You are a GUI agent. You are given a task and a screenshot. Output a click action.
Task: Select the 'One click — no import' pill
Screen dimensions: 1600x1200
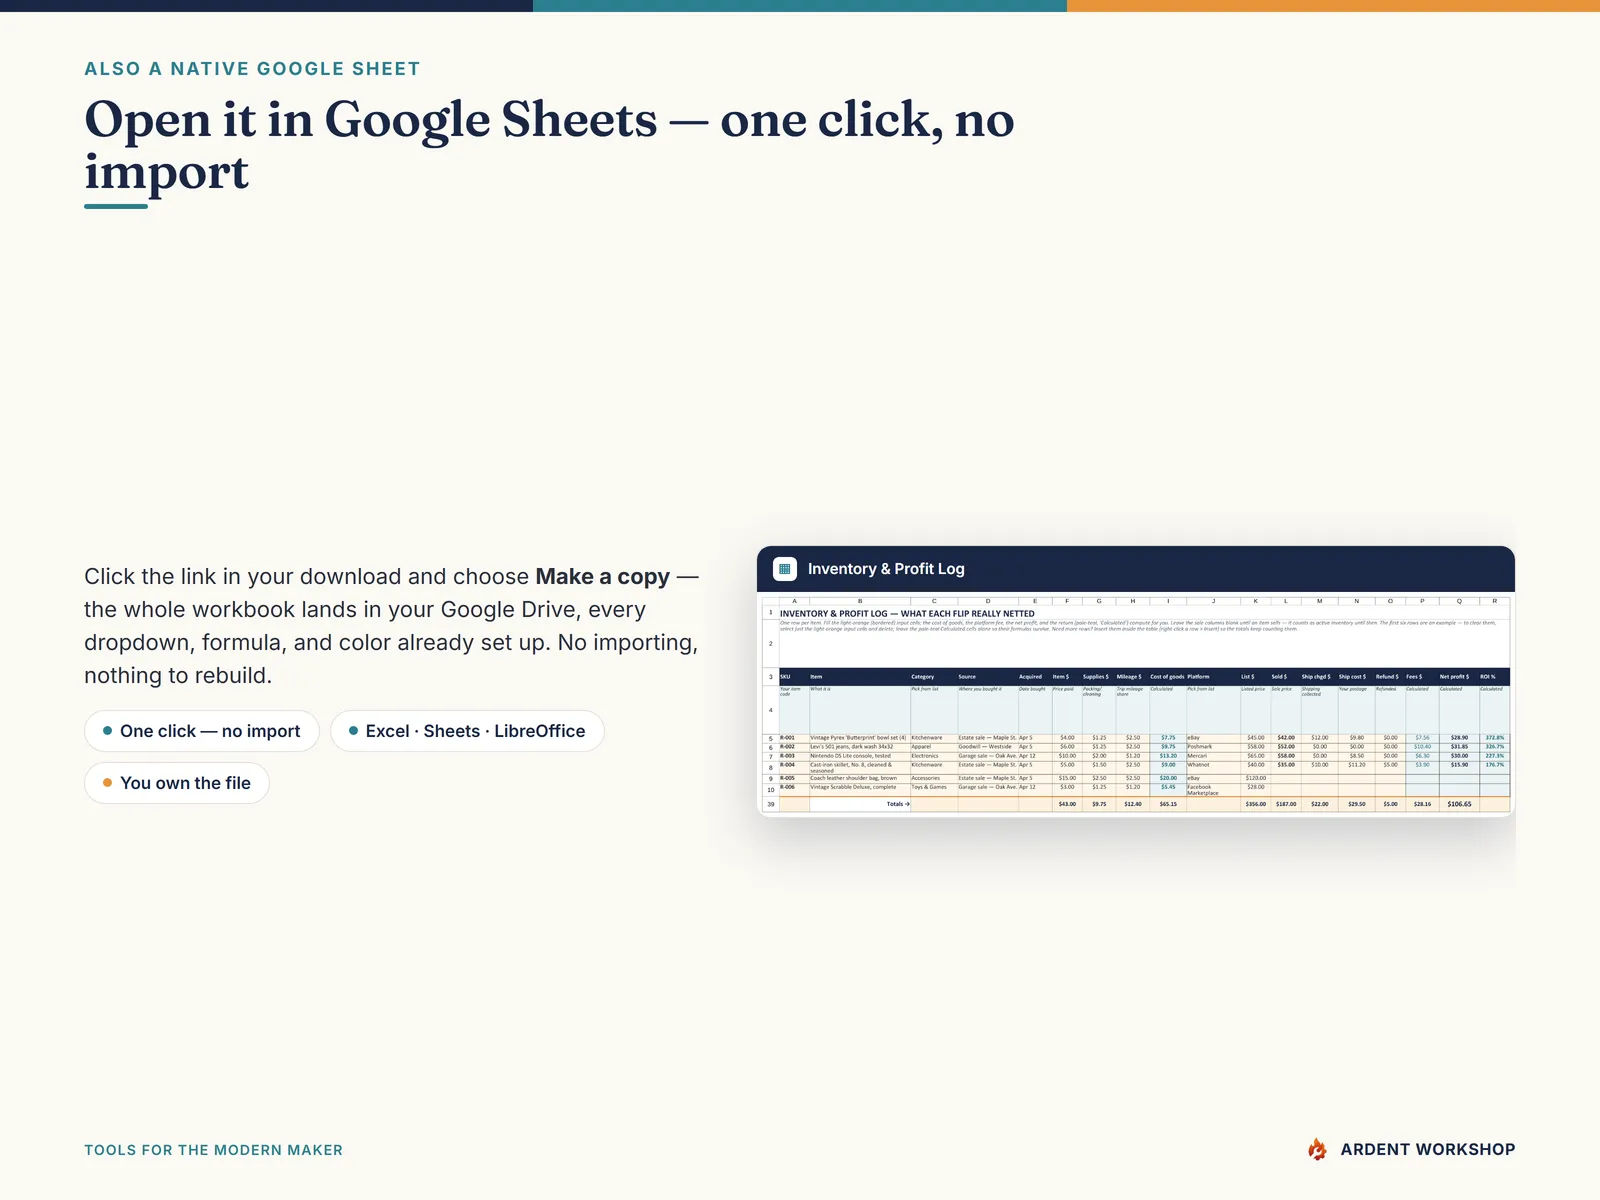[202, 731]
